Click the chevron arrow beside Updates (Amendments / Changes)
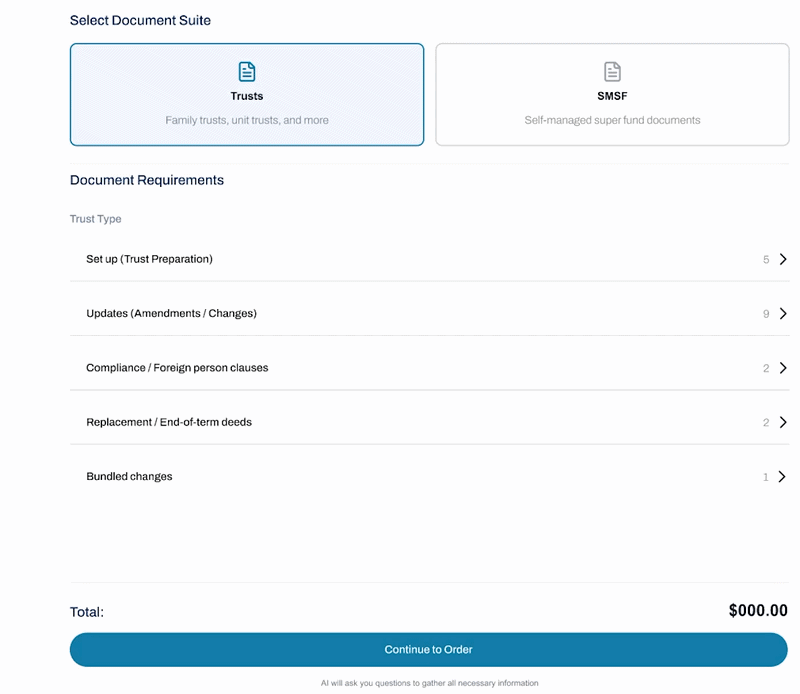This screenshot has height=694, width=800. click(x=783, y=313)
